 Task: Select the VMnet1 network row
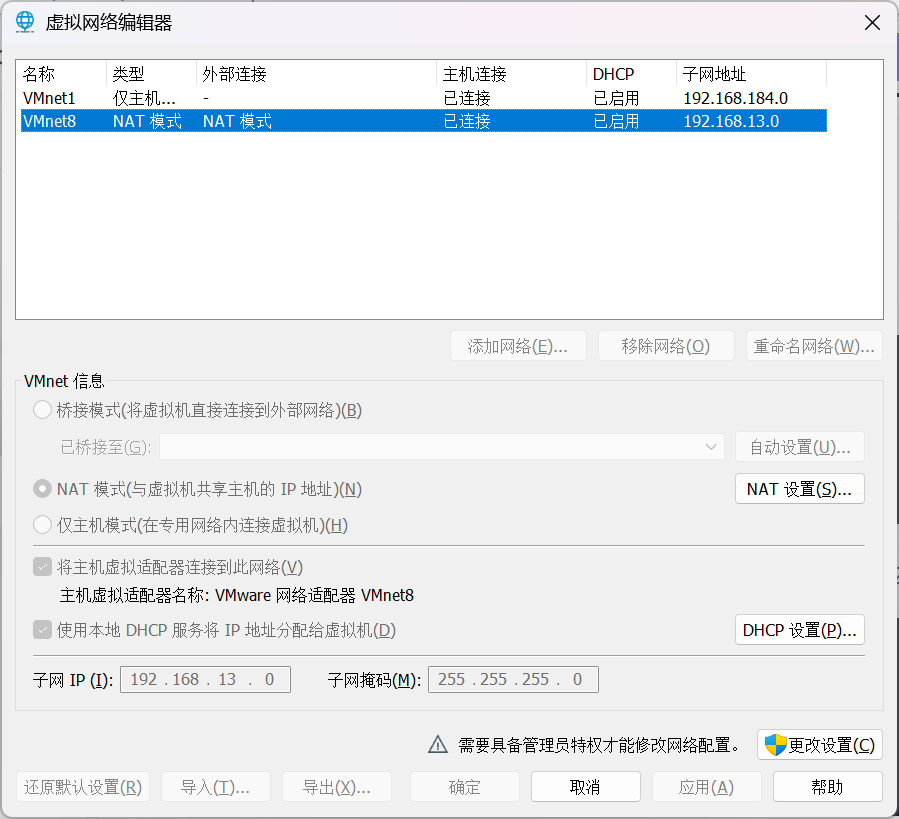(424, 98)
